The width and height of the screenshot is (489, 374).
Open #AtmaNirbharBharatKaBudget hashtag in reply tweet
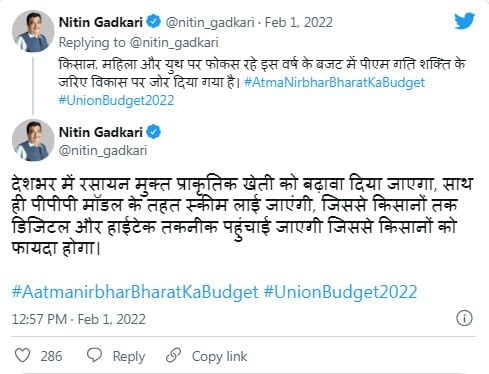click(334, 82)
